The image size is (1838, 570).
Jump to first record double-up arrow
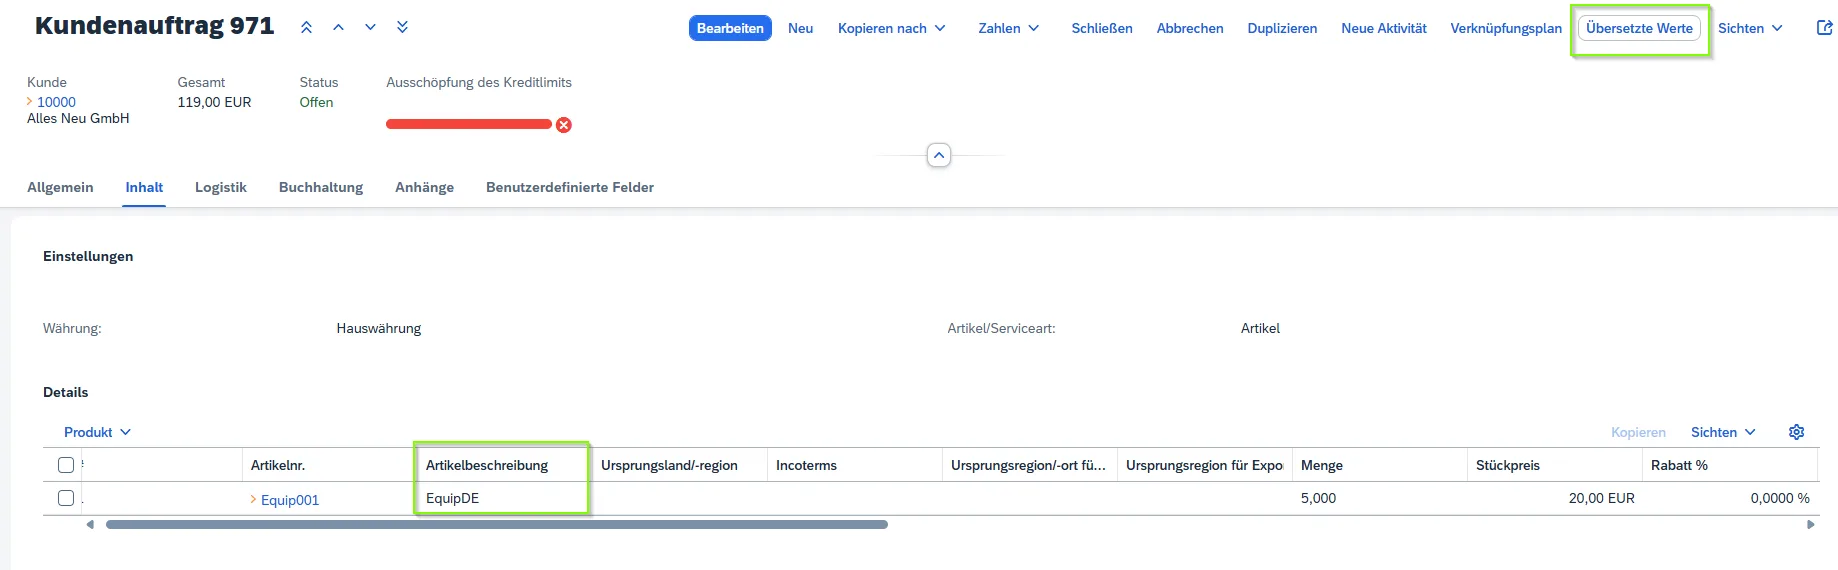[307, 28]
